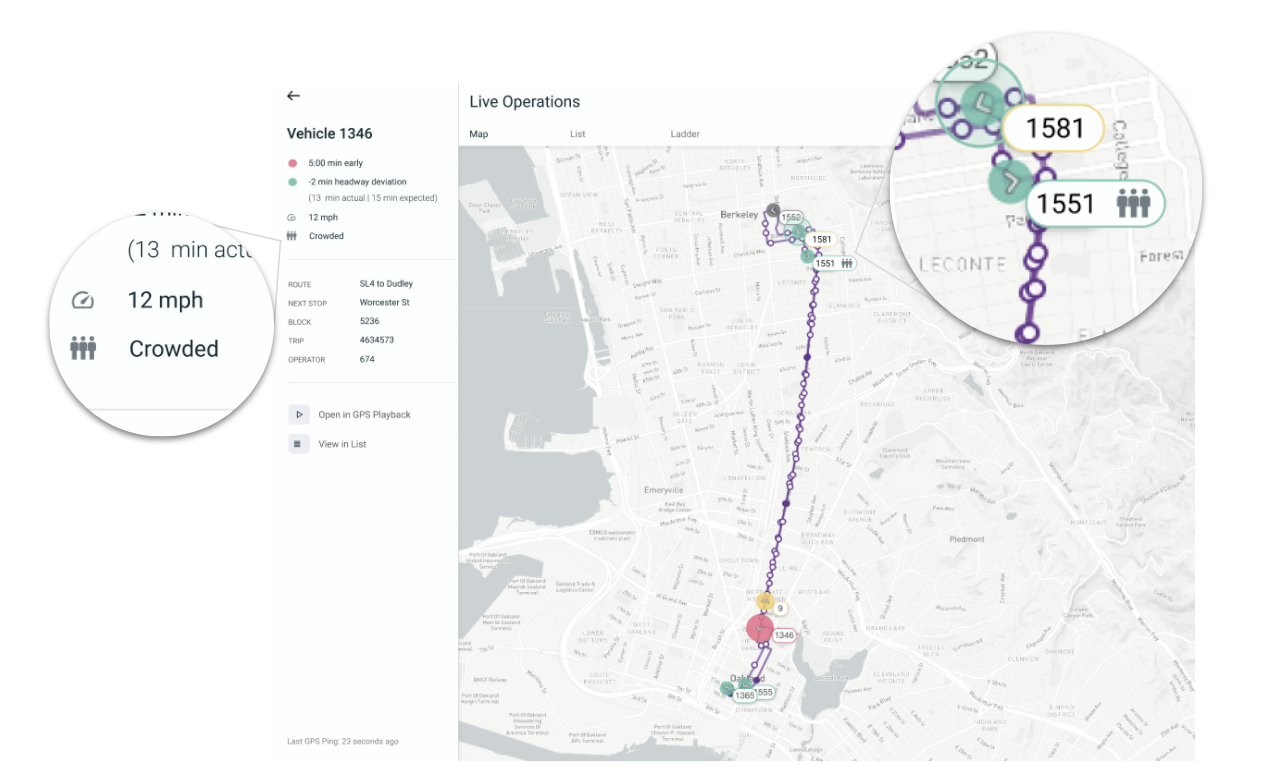Click the green headway deviation status dot
The height and width of the screenshot is (772, 1274).
click(292, 182)
